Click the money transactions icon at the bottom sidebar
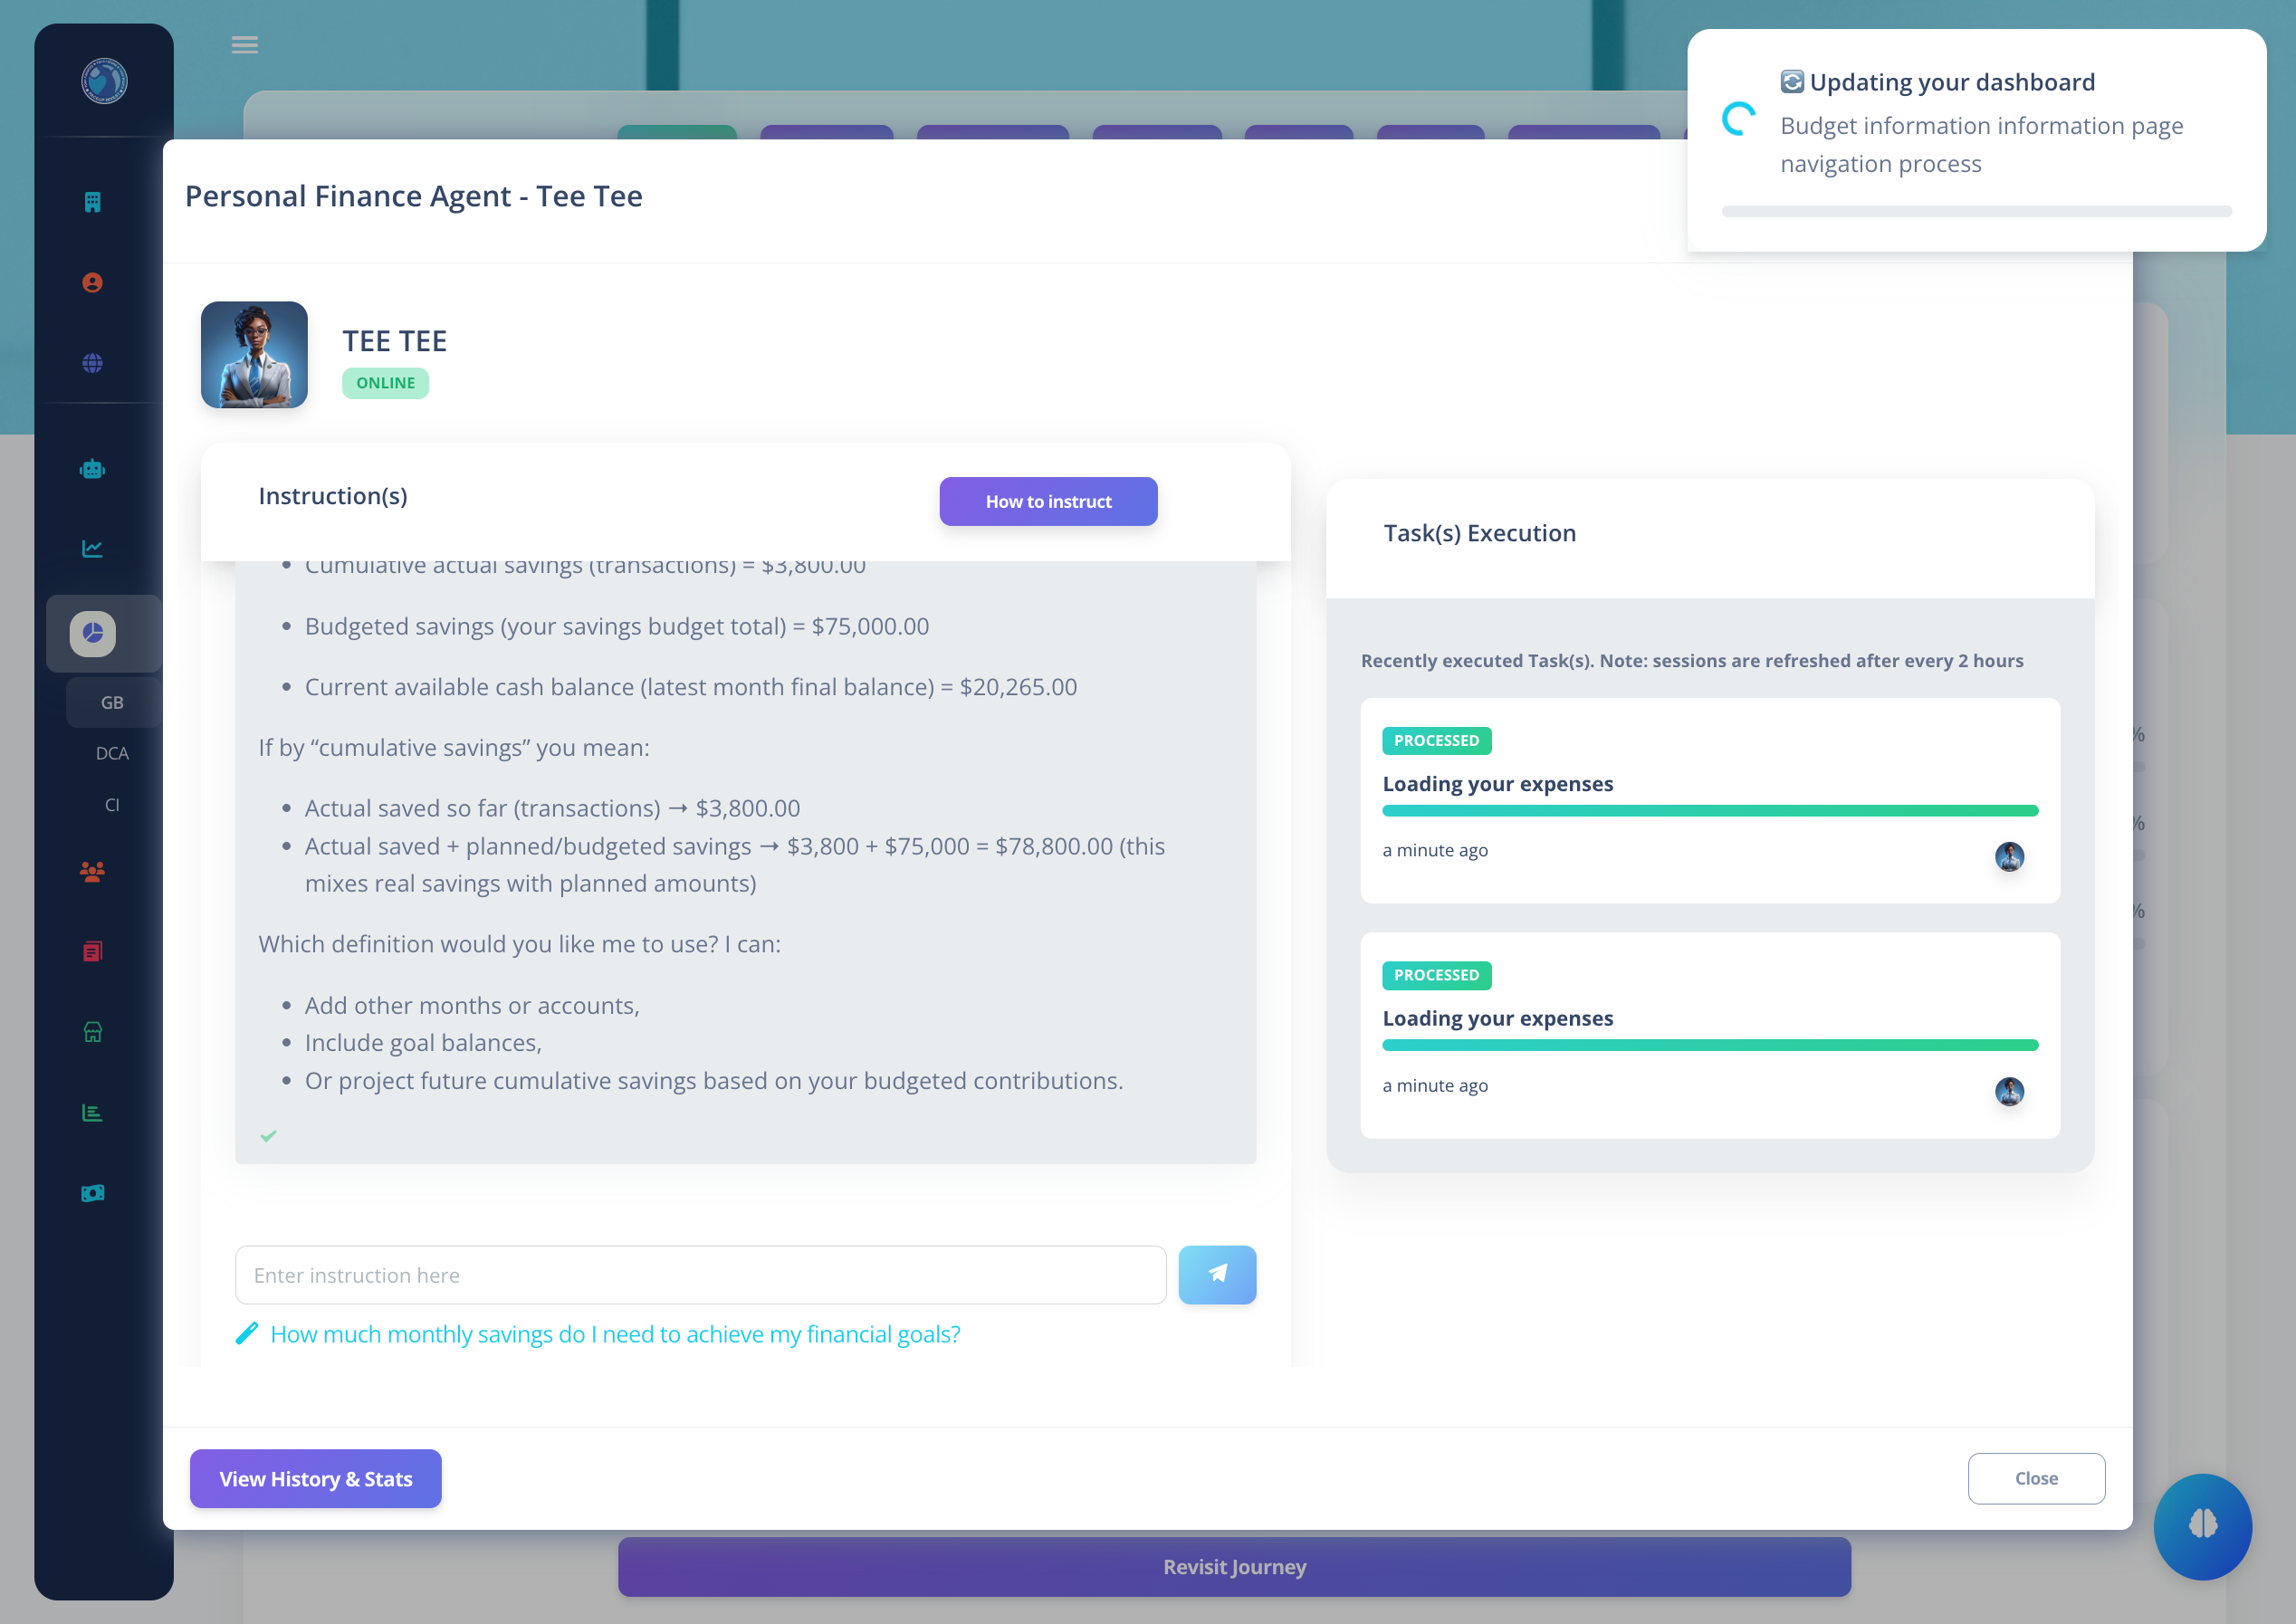Screen dimensions: 2296x1624 pyautogui.click(x=92, y=1192)
